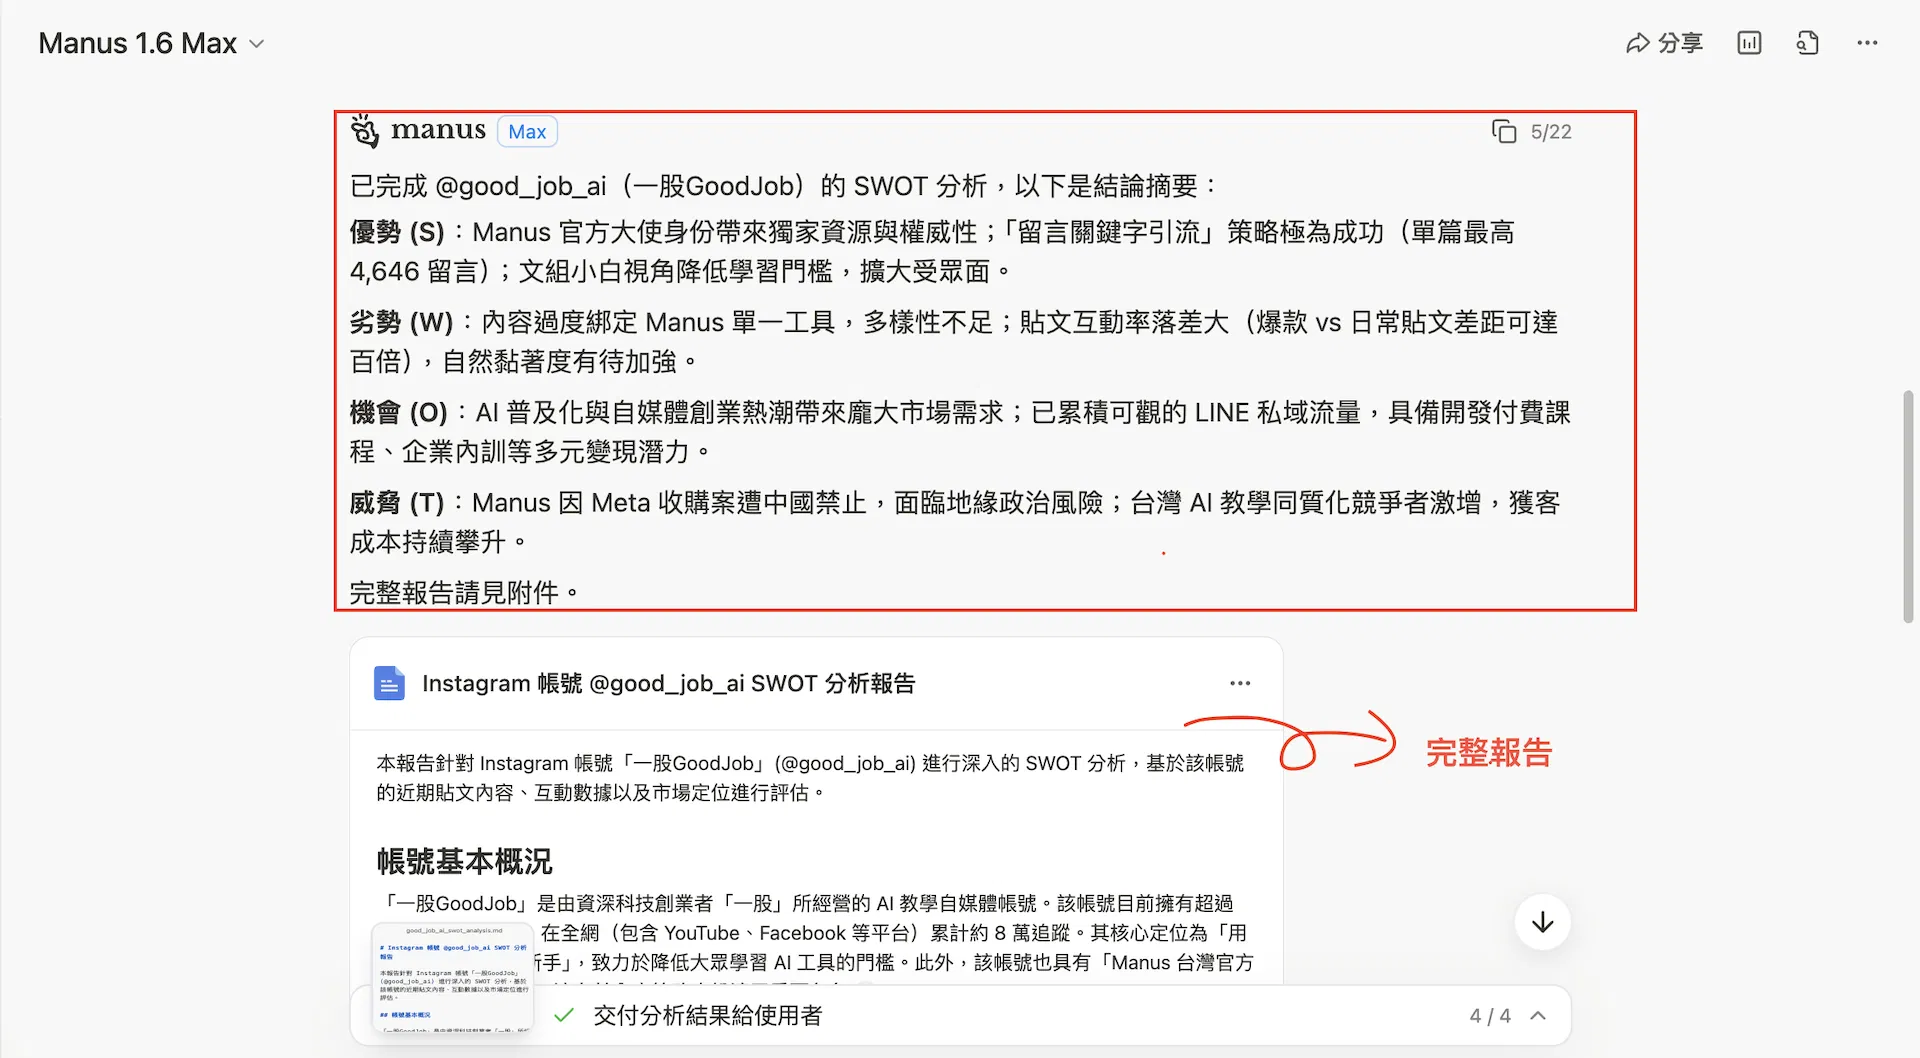Click the copy icon beside 5/22

(x=1504, y=132)
